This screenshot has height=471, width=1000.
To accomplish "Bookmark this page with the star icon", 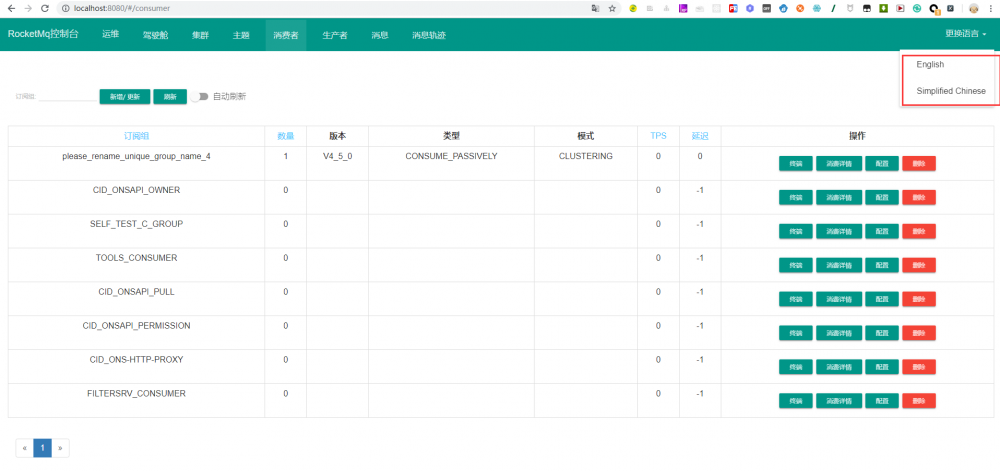I will tap(611, 8).
